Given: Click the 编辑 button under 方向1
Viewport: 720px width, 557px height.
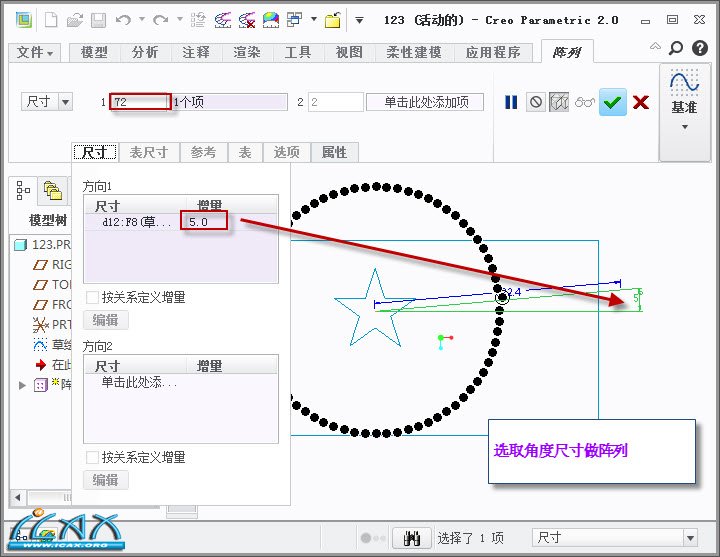Looking at the screenshot, I should (106, 320).
